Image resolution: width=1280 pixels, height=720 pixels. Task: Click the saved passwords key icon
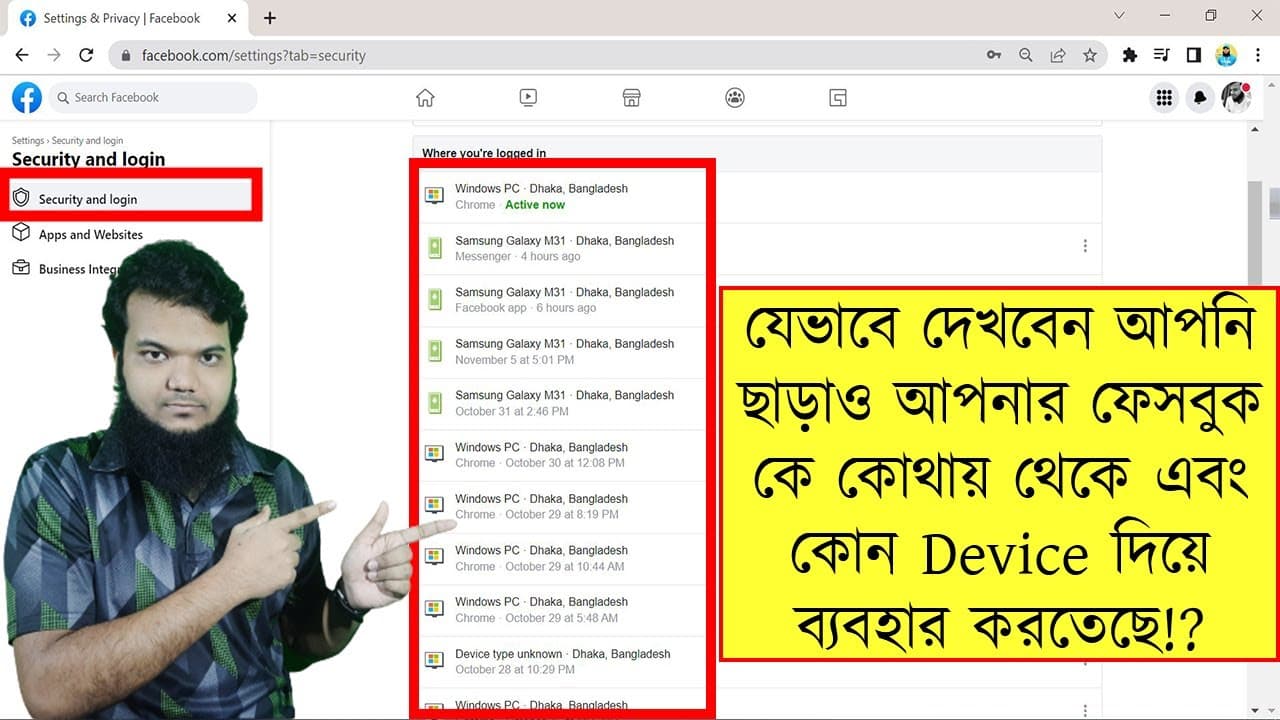click(994, 55)
